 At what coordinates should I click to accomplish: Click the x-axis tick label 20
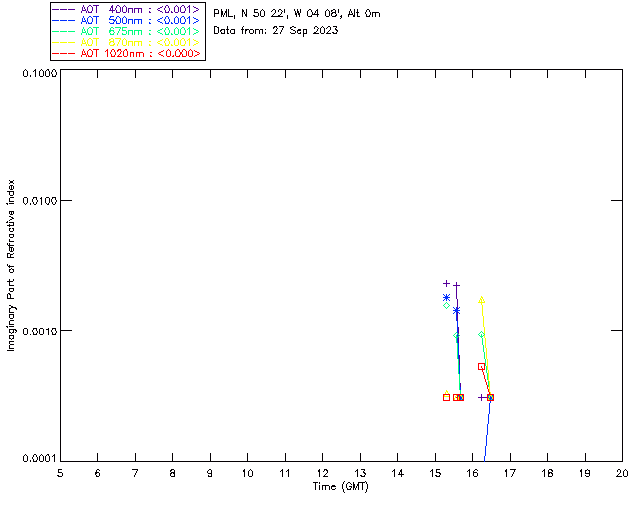point(622,473)
